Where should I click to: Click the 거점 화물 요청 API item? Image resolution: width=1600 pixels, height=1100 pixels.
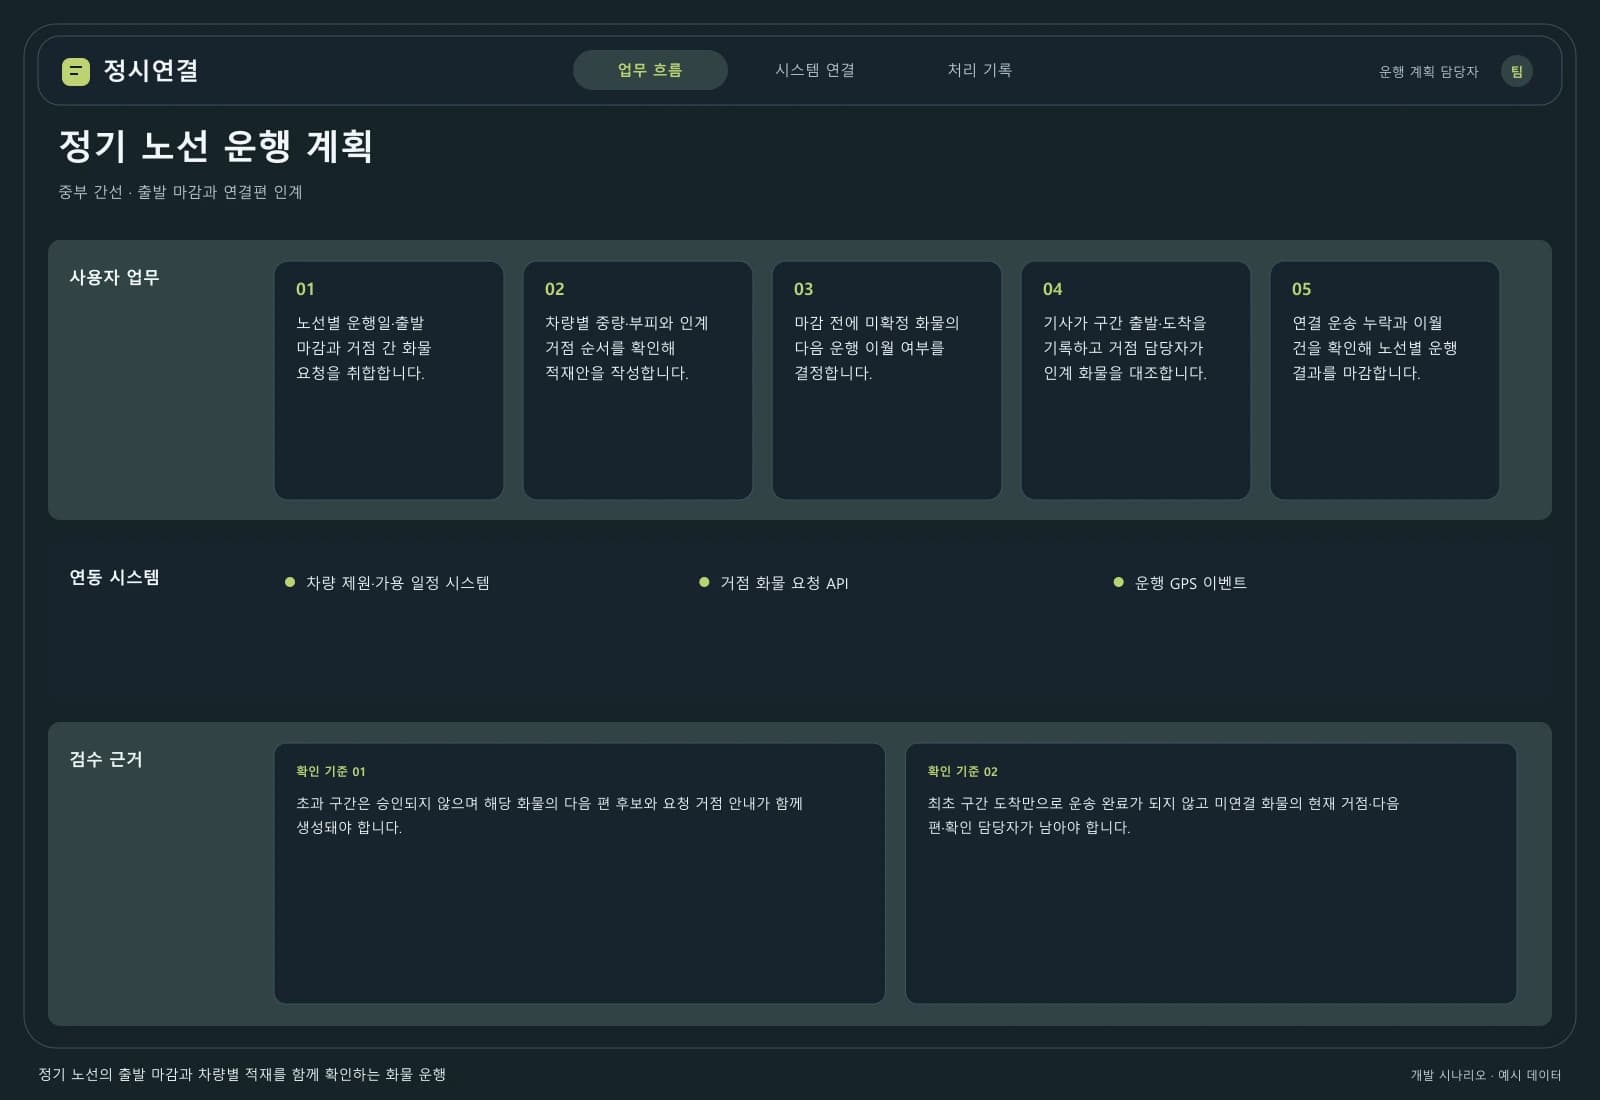click(784, 583)
